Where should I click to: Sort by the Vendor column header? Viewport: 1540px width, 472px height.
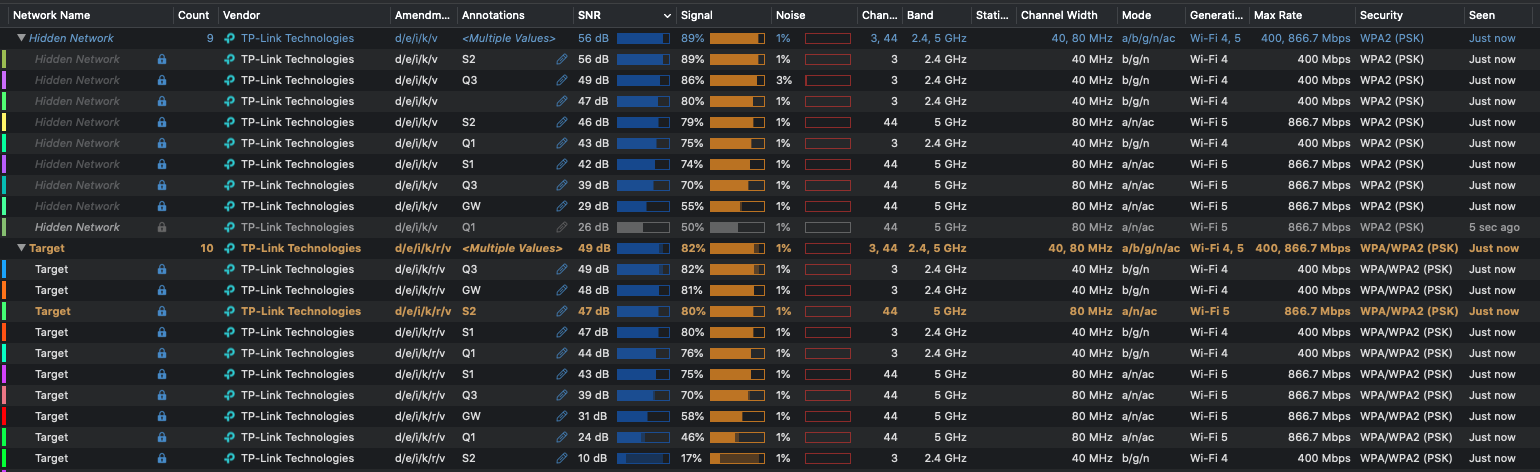(241, 16)
